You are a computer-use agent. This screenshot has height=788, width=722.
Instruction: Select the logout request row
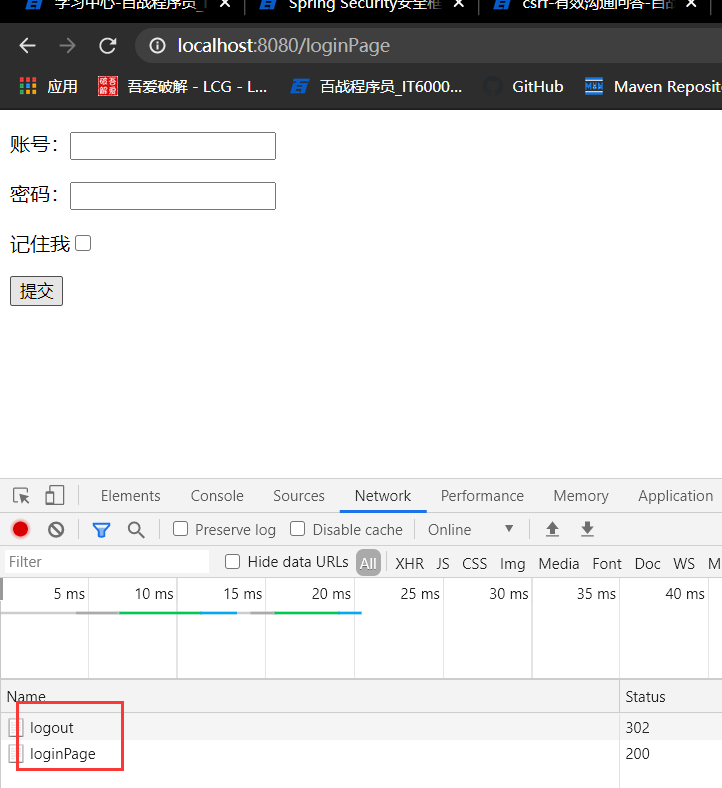click(x=361, y=727)
